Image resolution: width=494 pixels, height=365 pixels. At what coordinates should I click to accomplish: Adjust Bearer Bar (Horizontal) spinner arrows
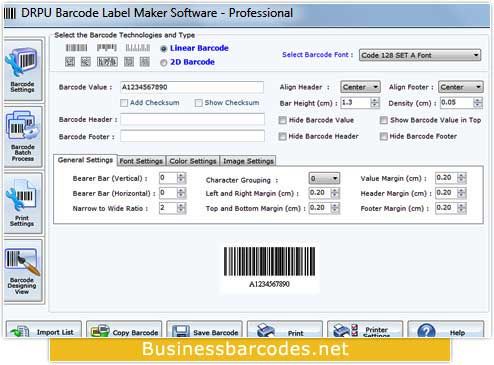pyautogui.click(x=181, y=193)
